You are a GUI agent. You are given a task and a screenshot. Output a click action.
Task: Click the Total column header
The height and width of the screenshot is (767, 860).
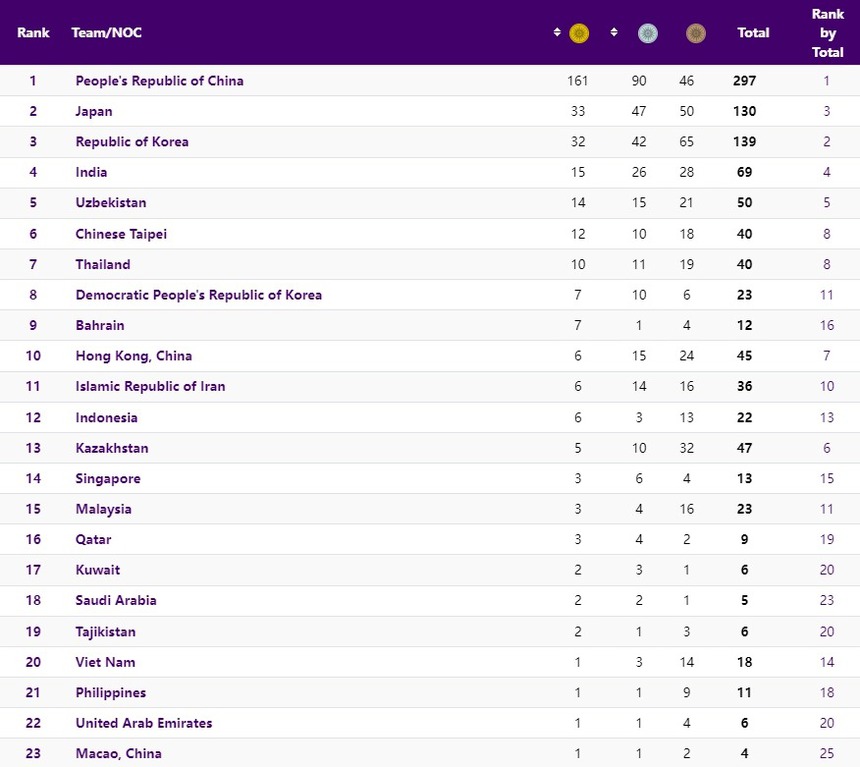click(x=753, y=33)
